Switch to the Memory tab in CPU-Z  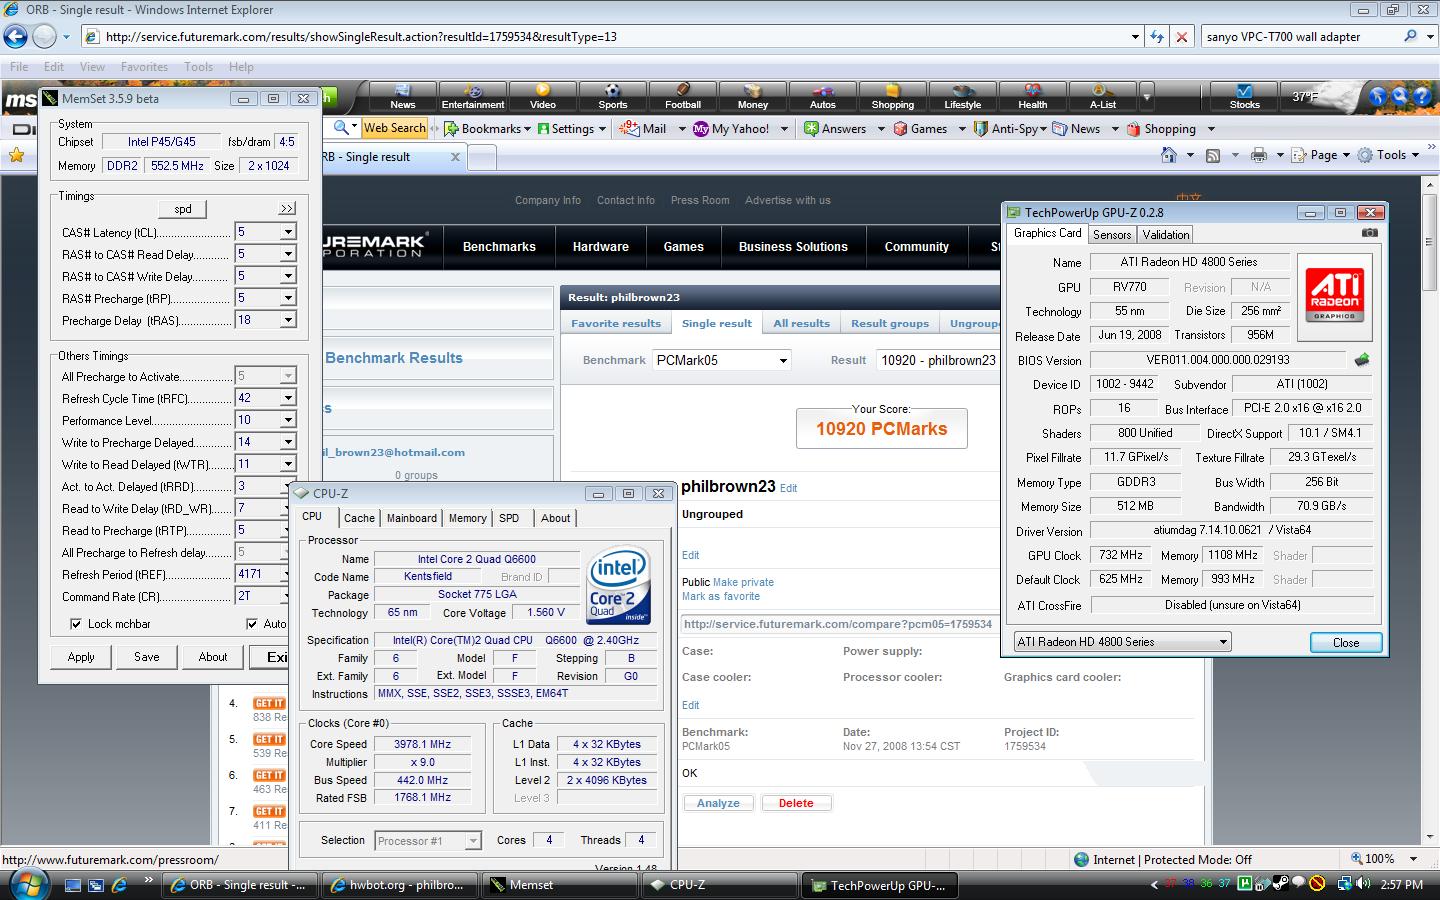[467, 518]
